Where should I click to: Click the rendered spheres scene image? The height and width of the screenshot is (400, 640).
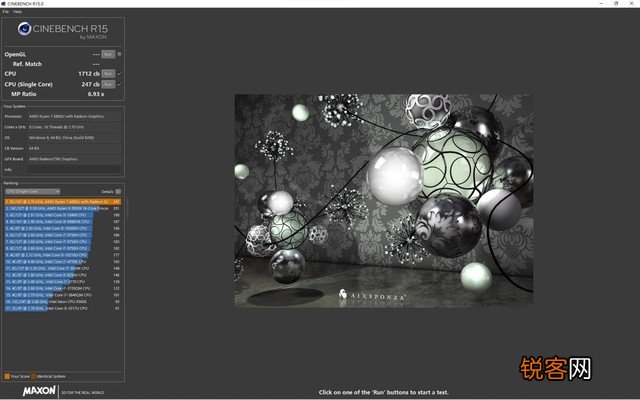[384, 200]
